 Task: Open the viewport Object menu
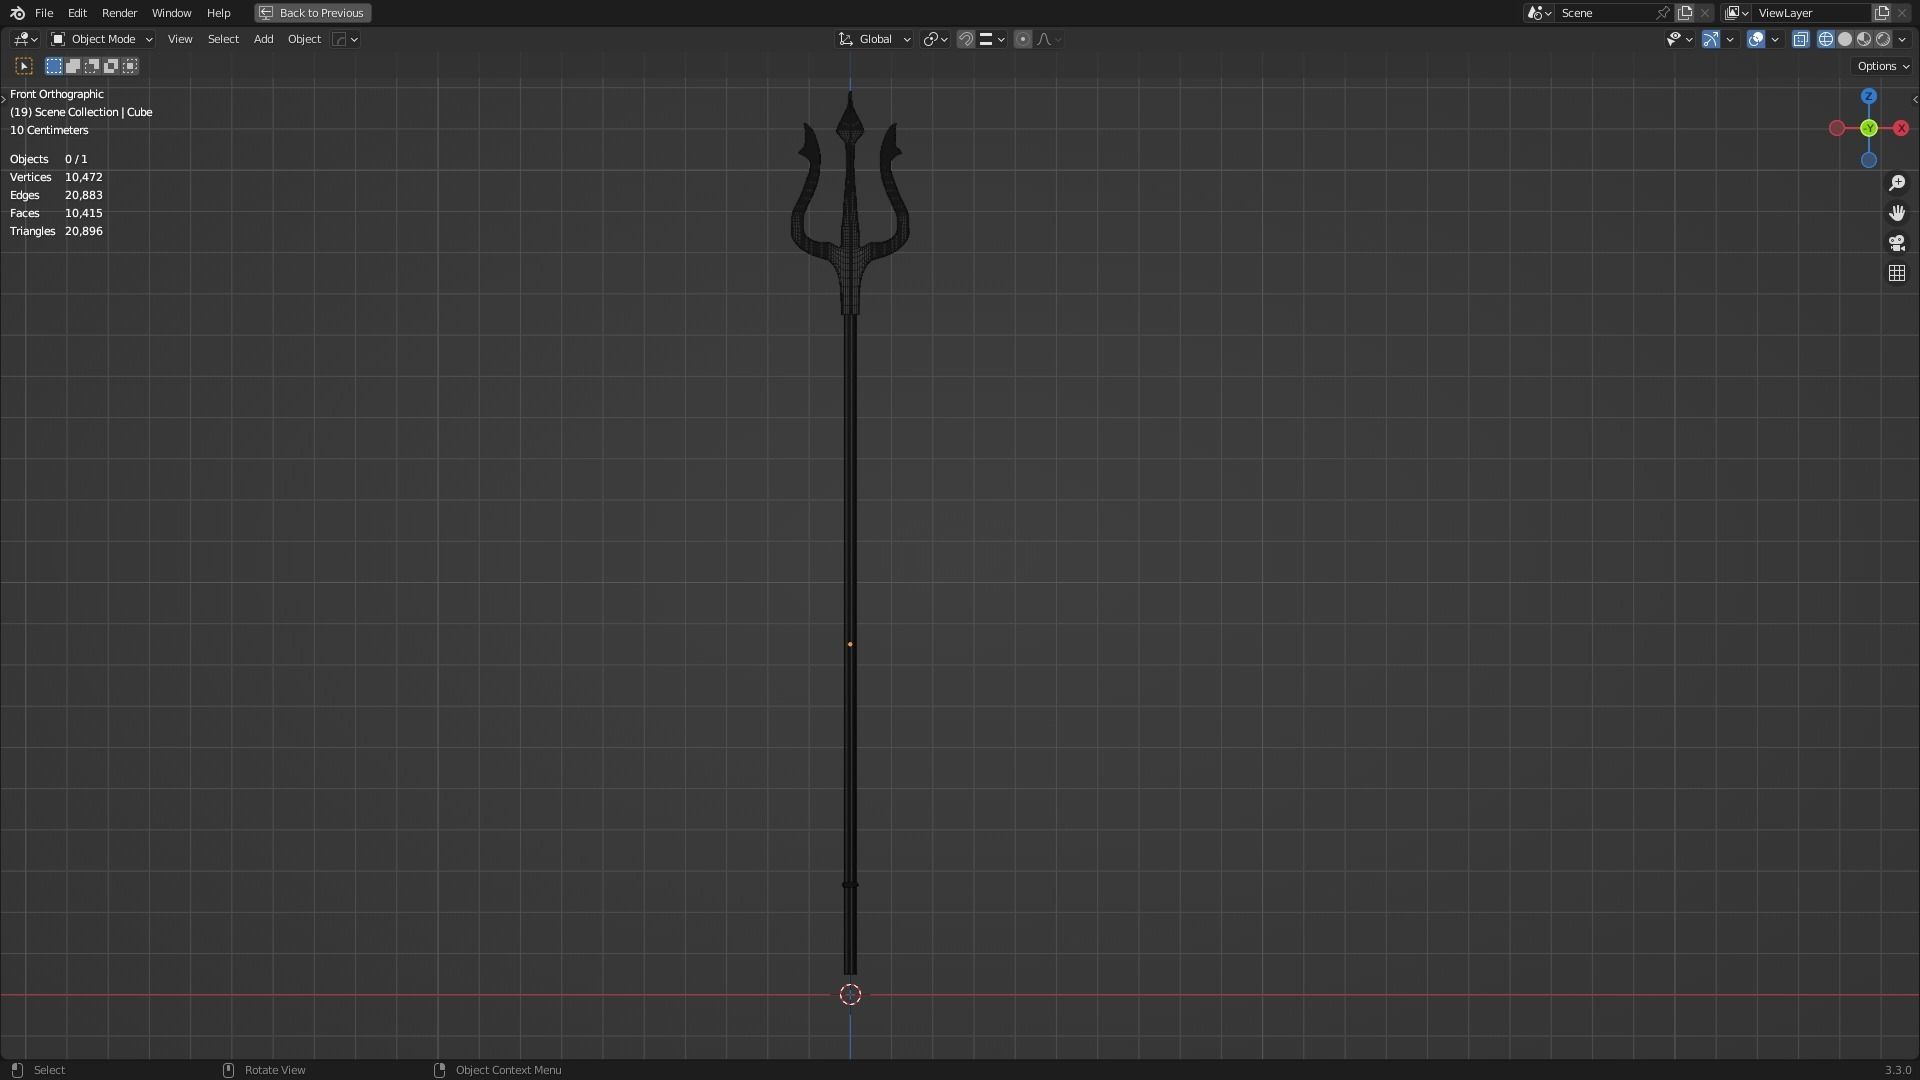point(304,39)
